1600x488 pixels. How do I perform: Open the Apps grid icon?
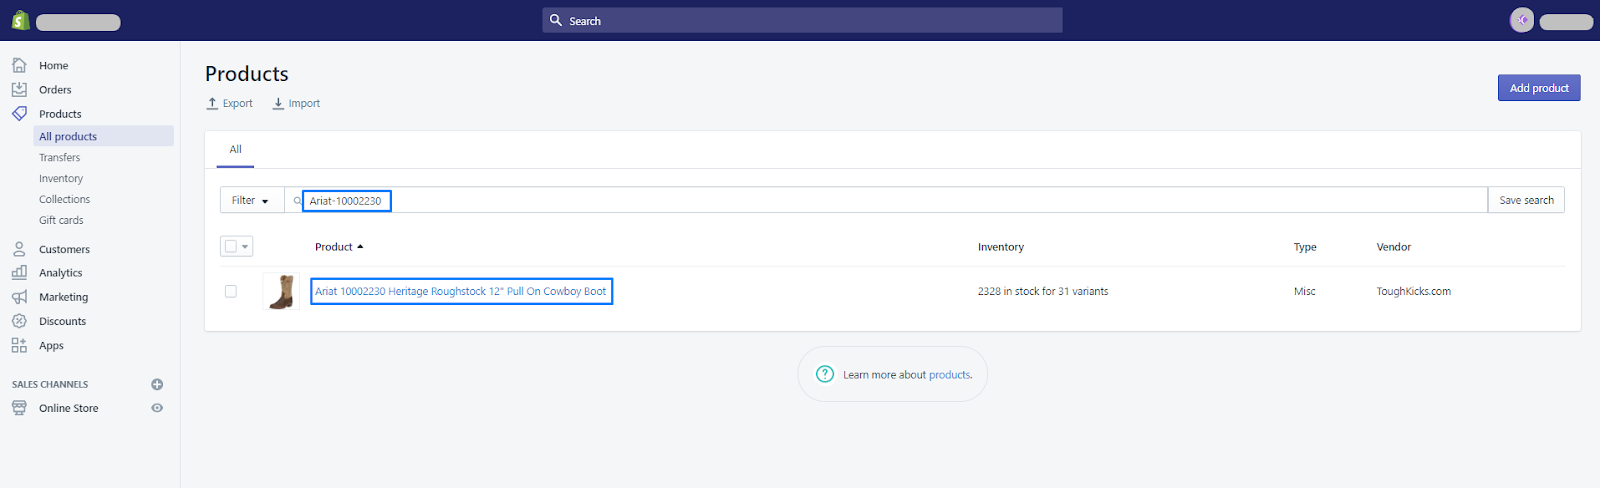click(x=19, y=345)
